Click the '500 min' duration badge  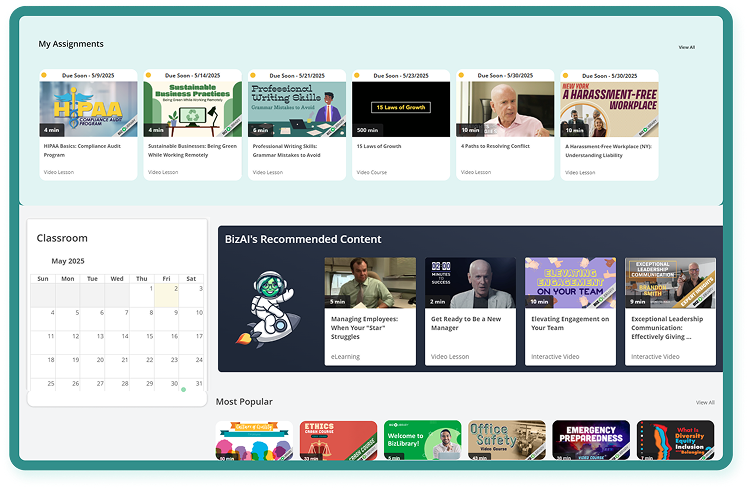tap(367, 130)
